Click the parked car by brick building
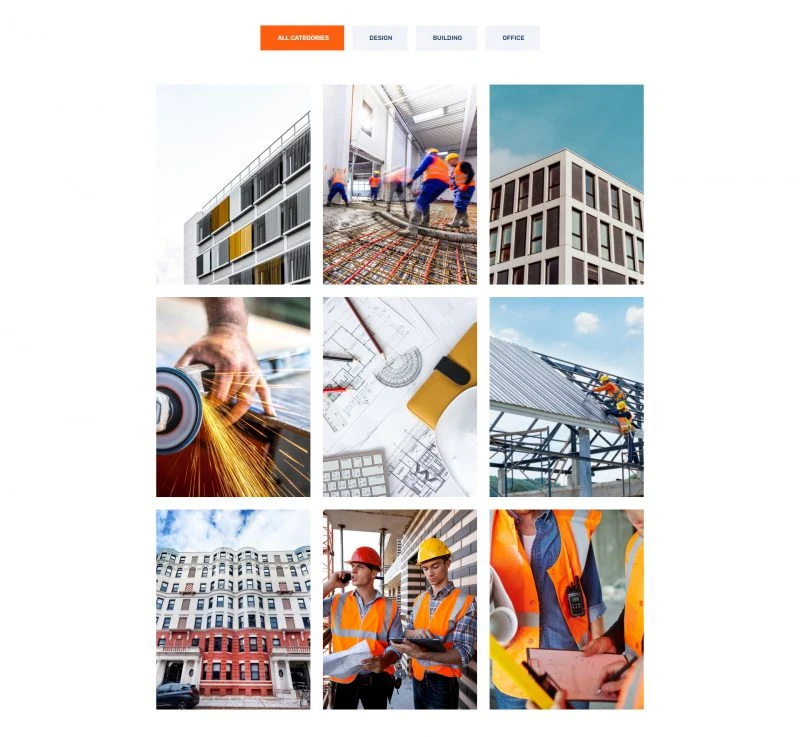 click(x=178, y=696)
